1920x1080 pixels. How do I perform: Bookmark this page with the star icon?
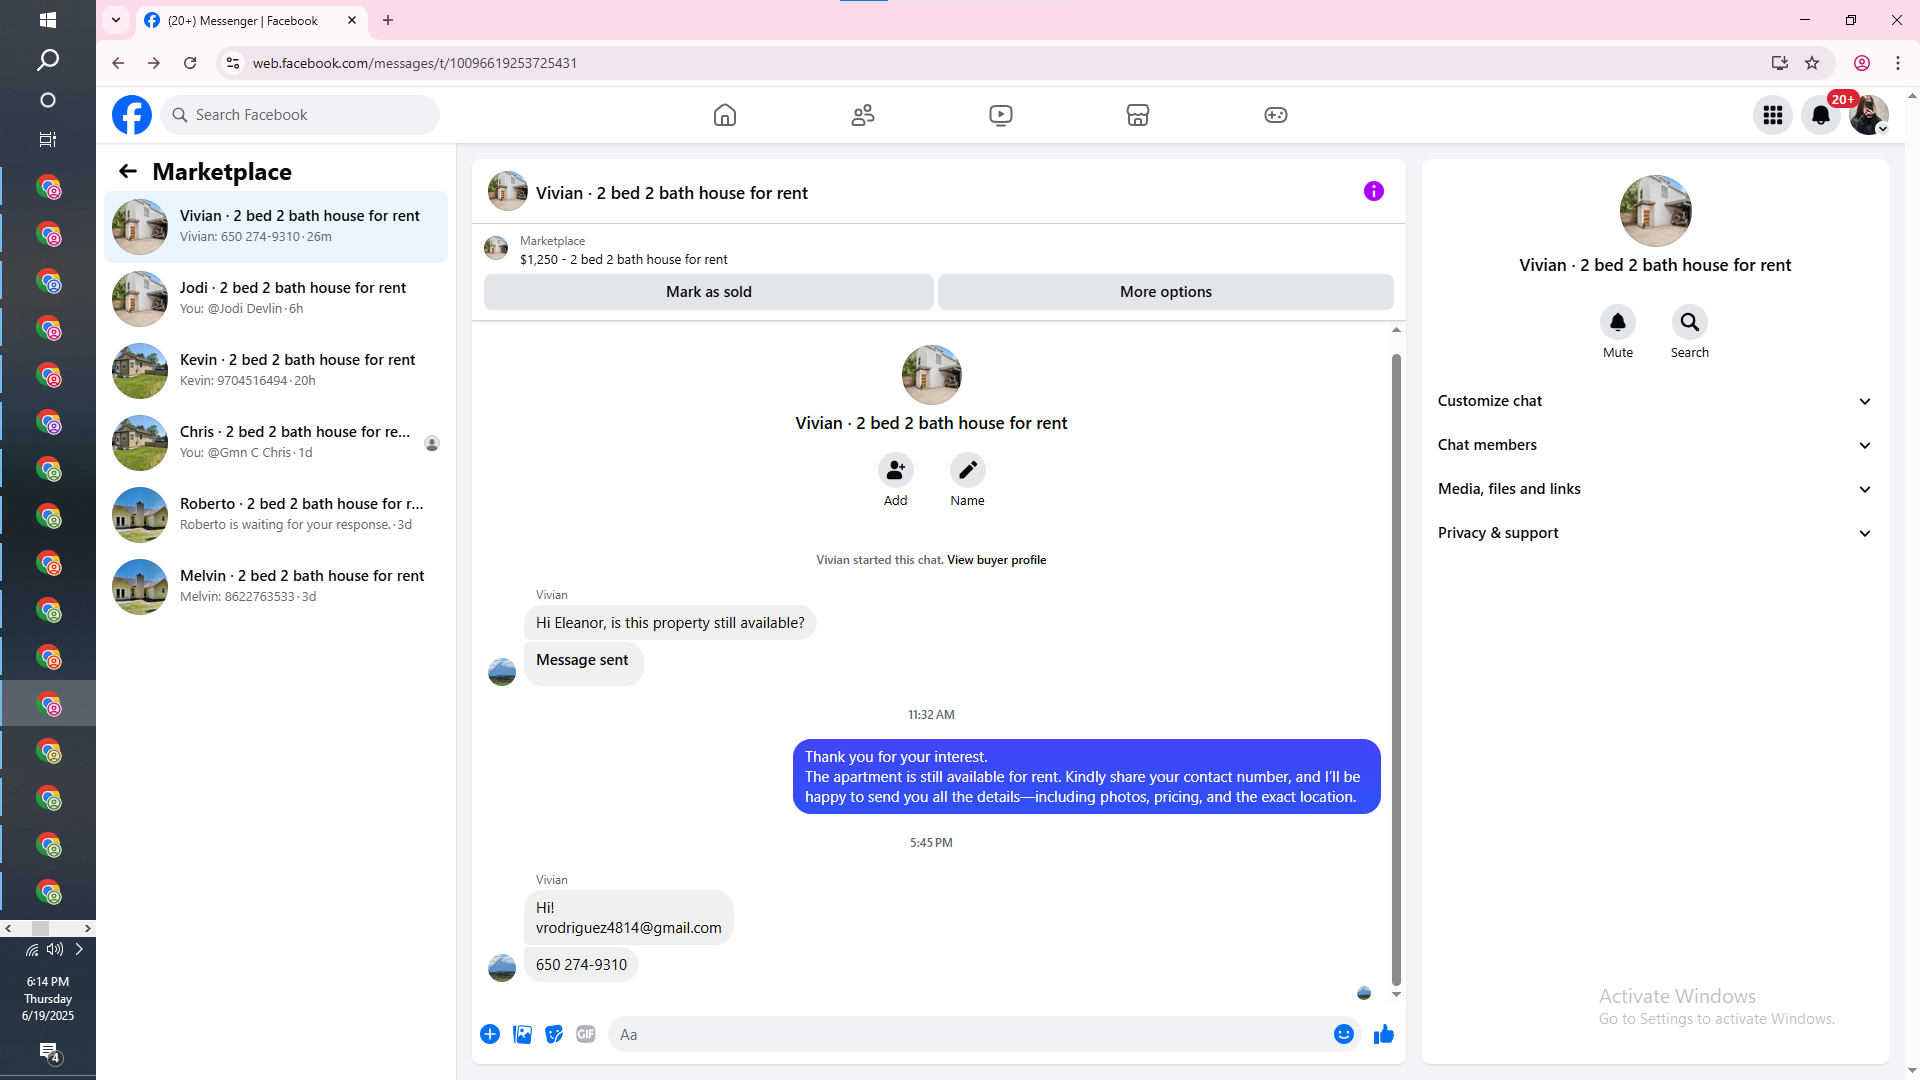(1812, 63)
